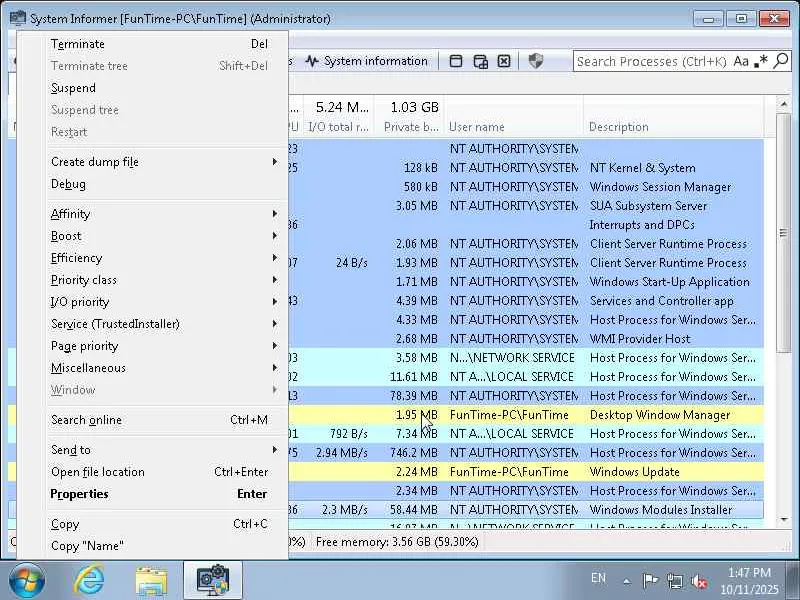This screenshot has height=600, width=800.
Task: Click the scrollbar down arrow
Action: (783, 520)
